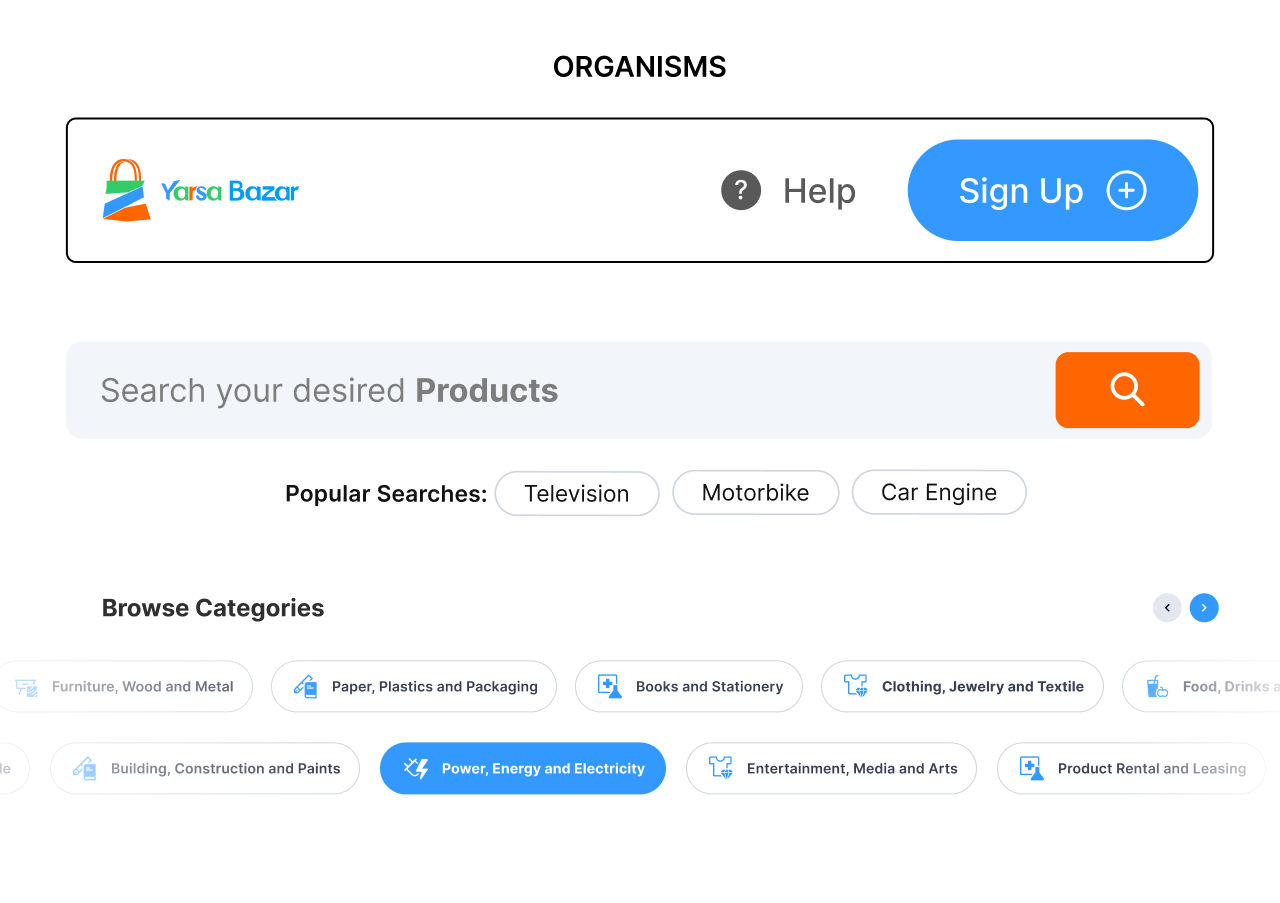
Task: Click the book icon on Books and Stationery
Action: pyautogui.click(x=606, y=686)
